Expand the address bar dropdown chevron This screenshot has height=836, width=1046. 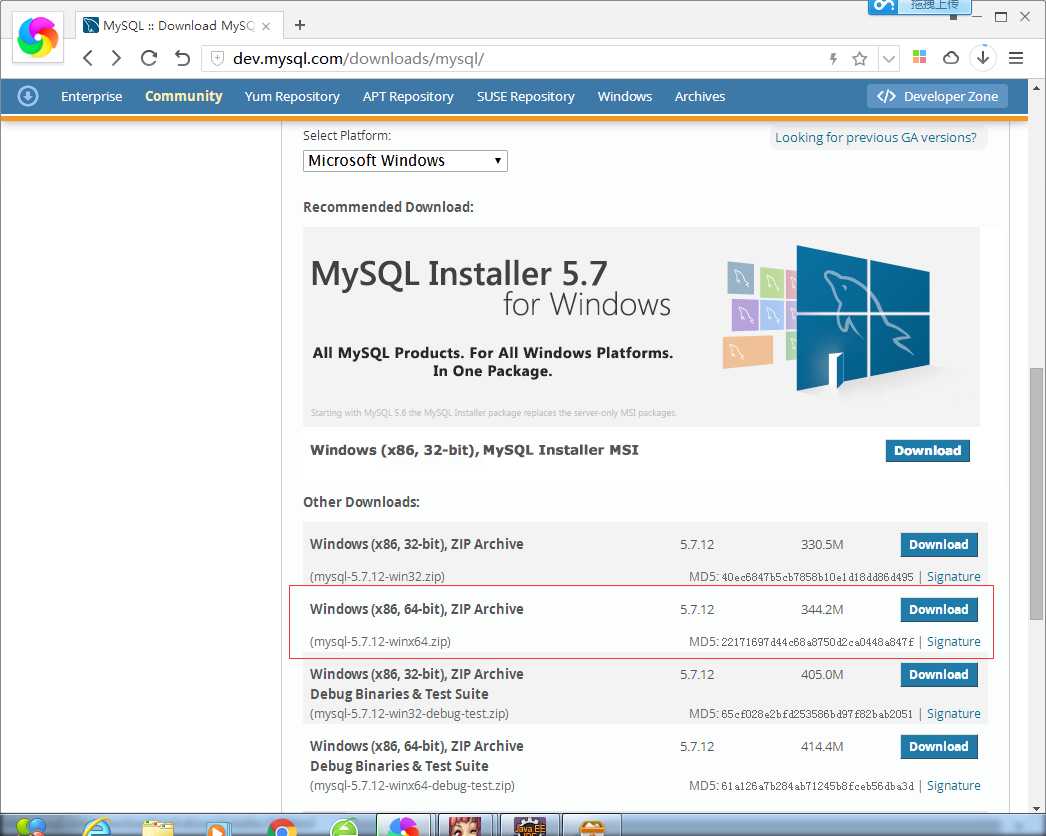(889, 59)
